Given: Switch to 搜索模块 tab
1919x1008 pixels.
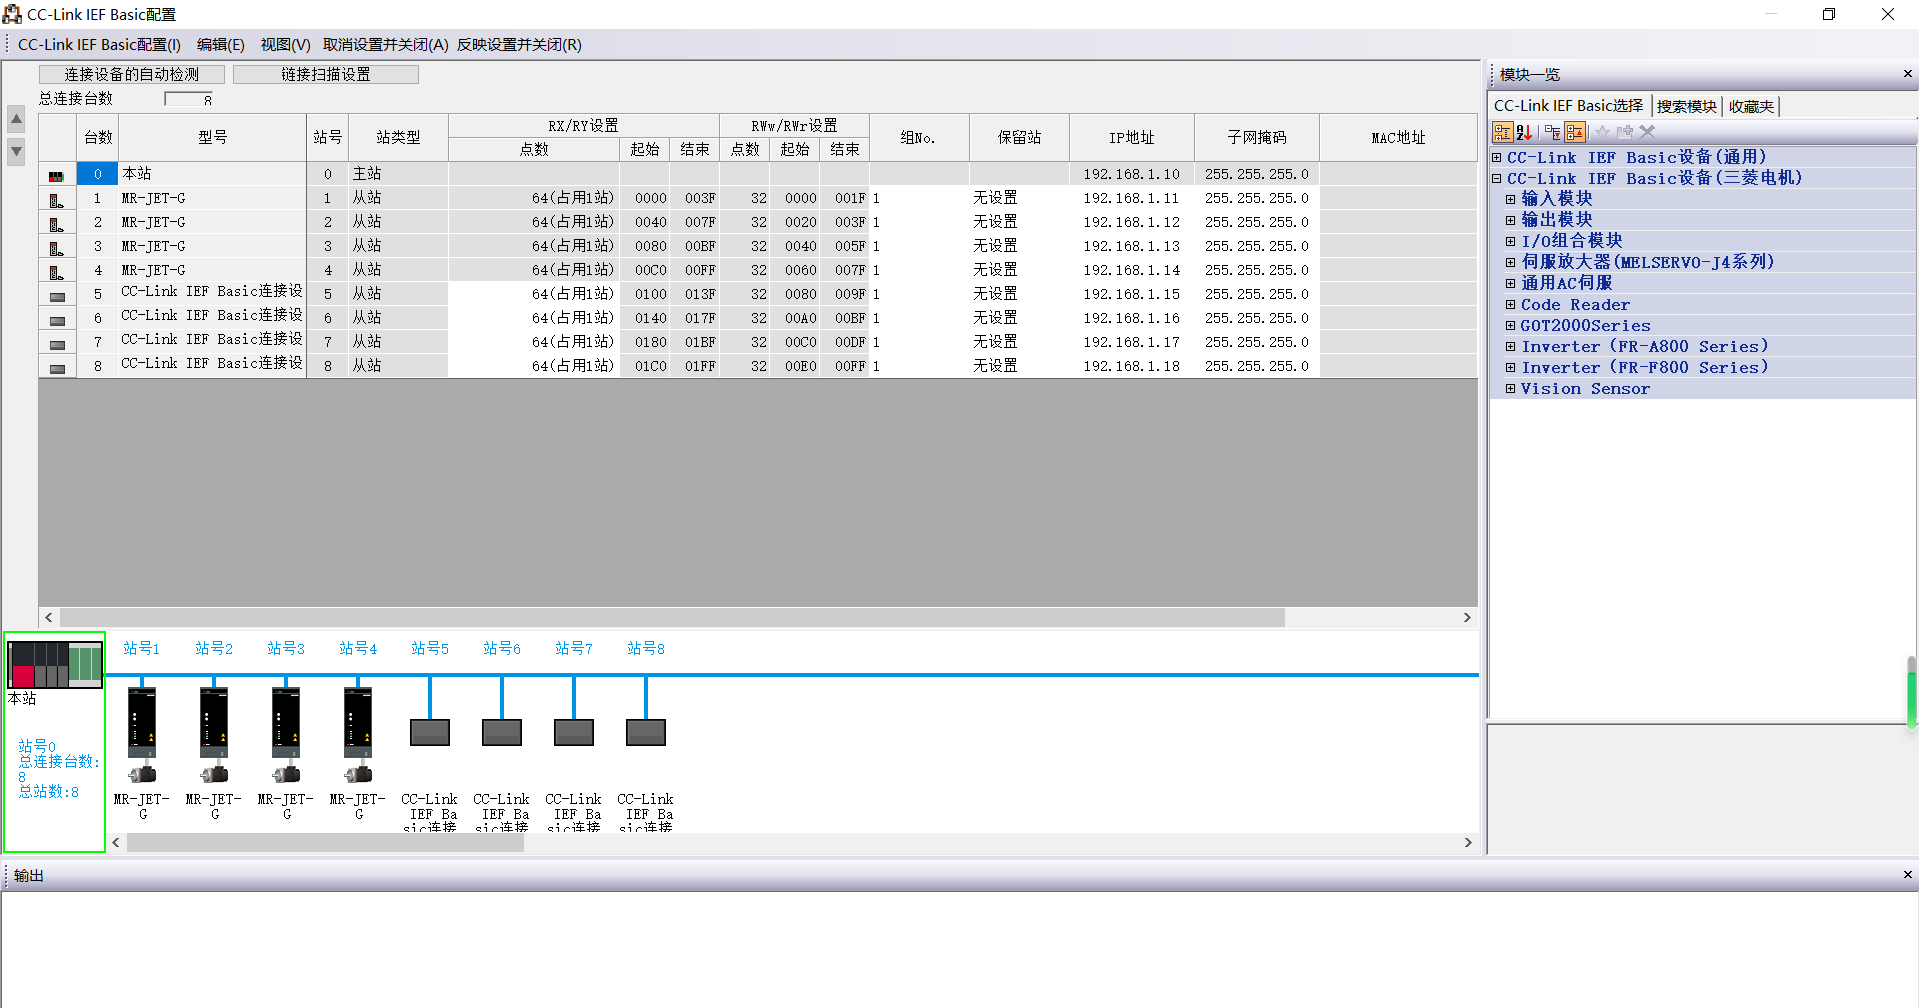Looking at the screenshot, I should point(1686,106).
